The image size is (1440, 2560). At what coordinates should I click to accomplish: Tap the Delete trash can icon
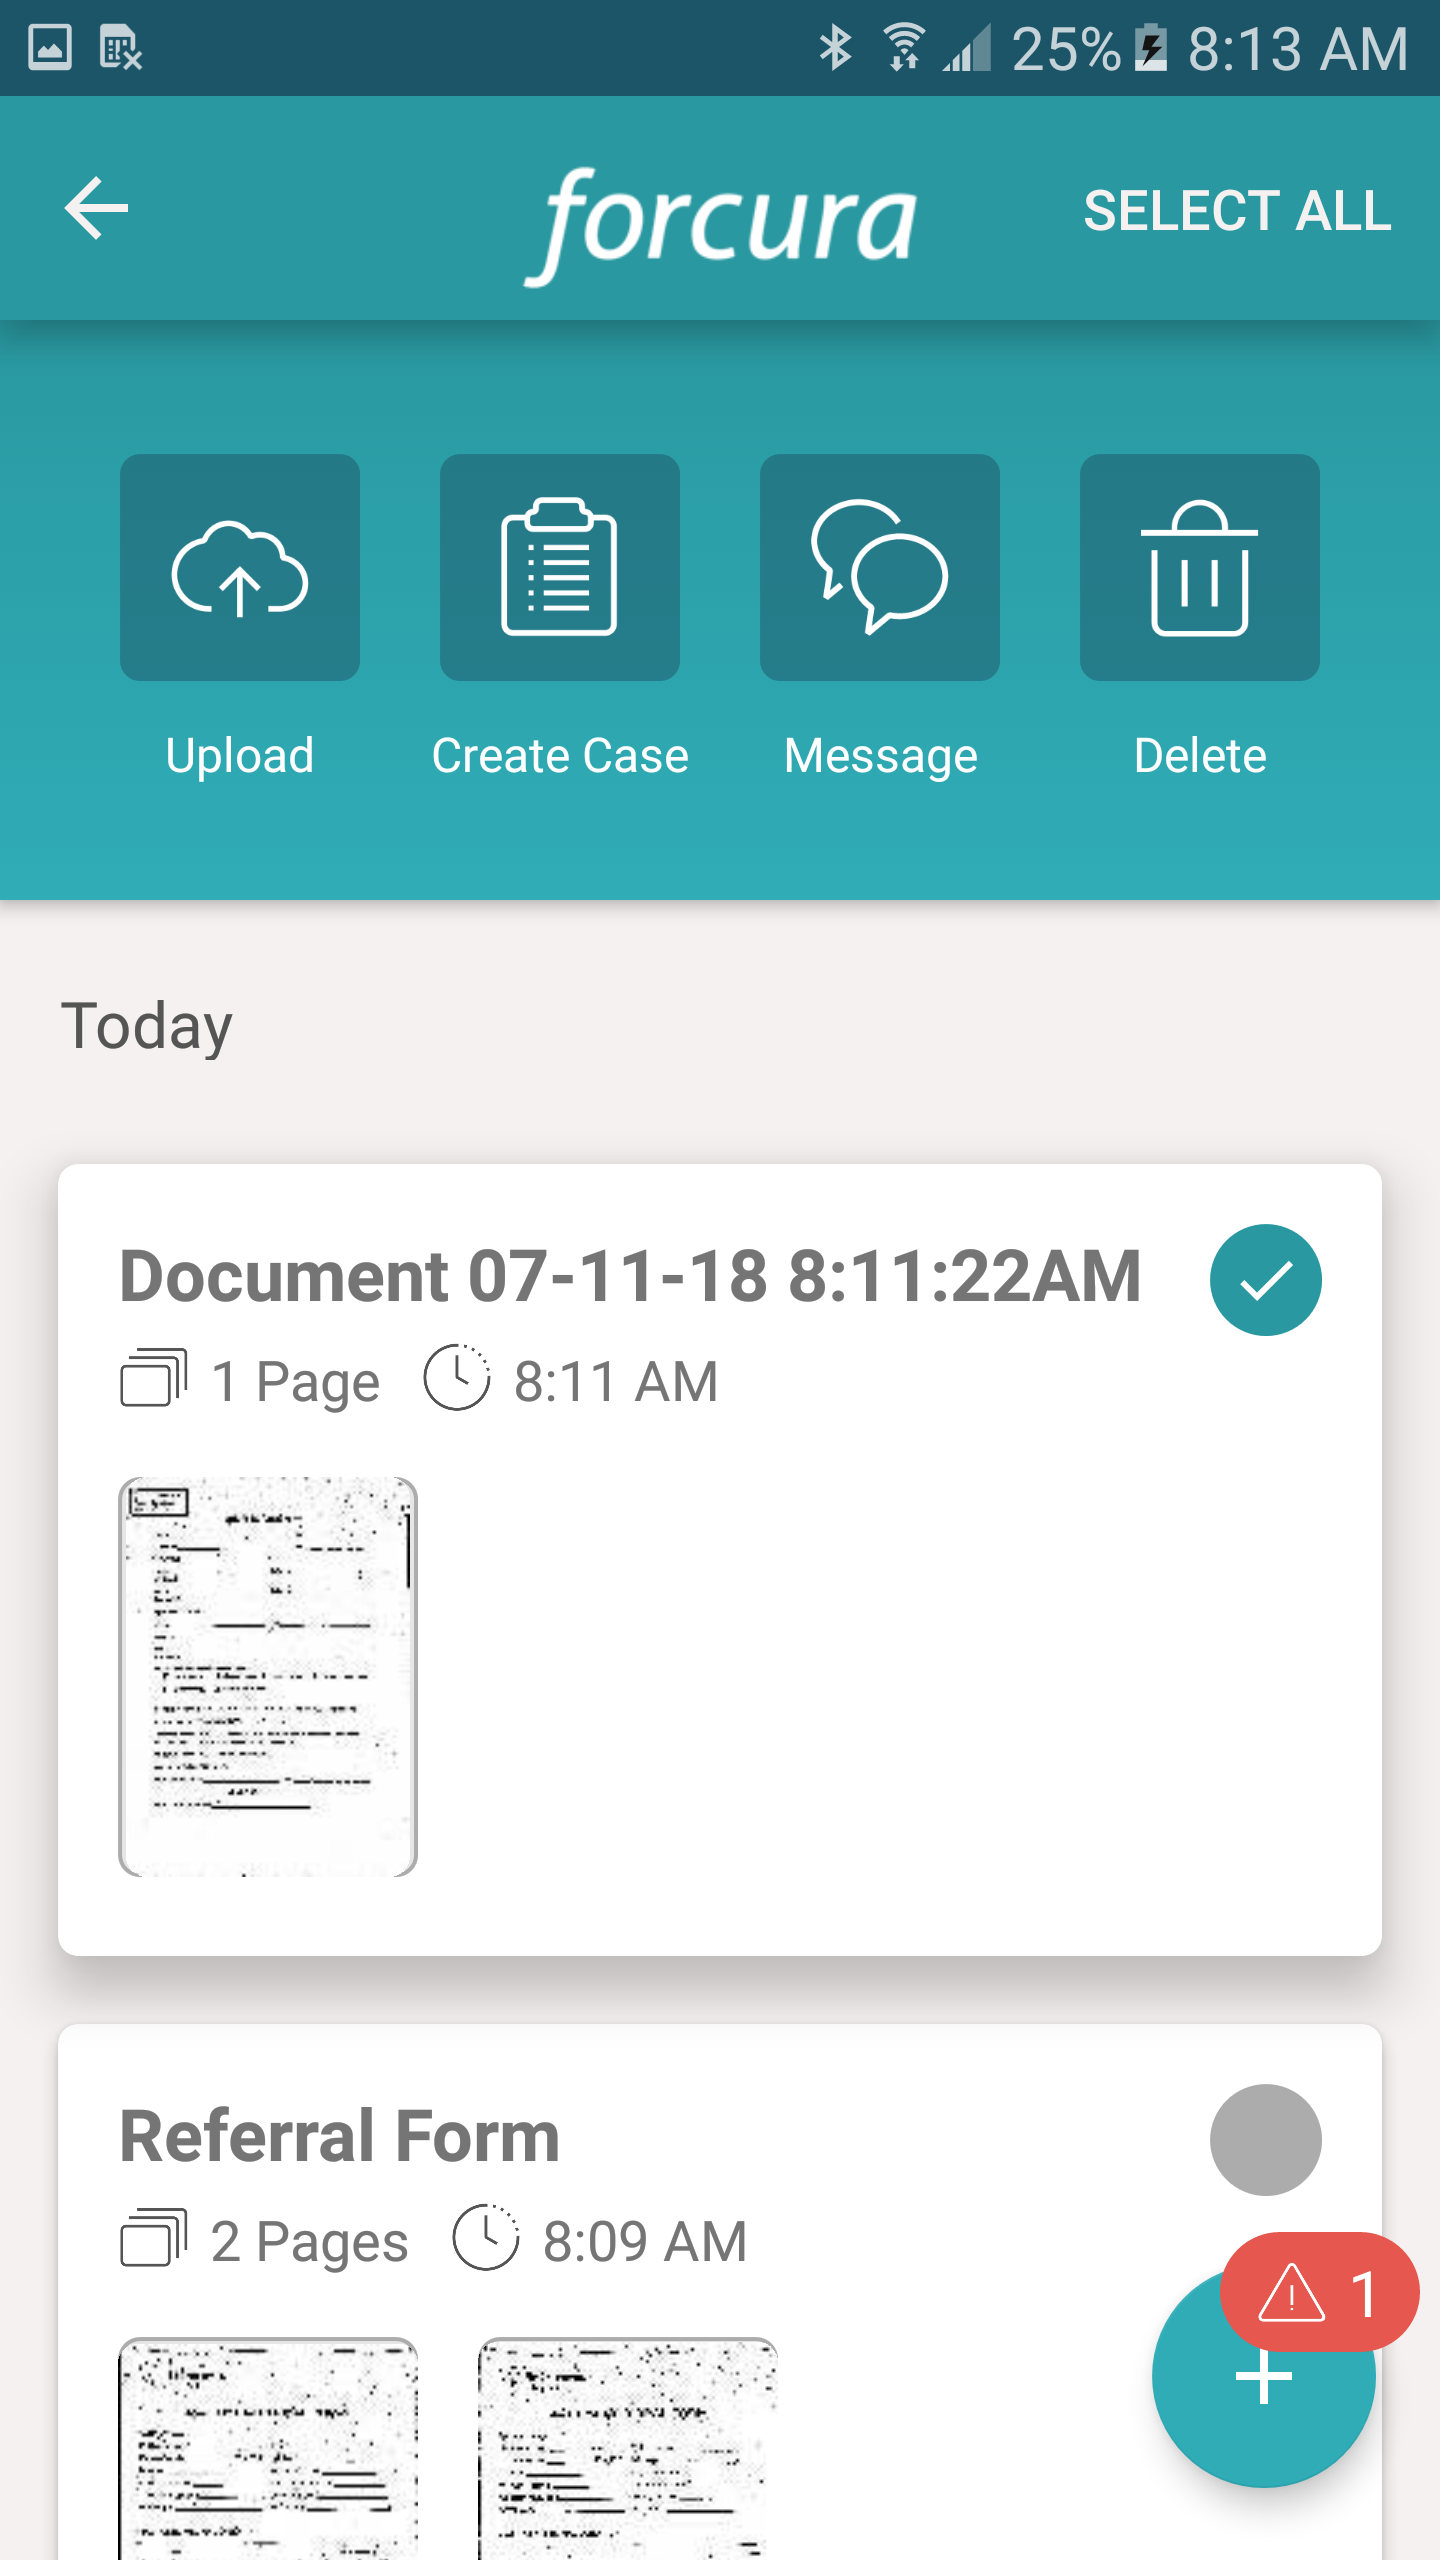(1200, 567)
